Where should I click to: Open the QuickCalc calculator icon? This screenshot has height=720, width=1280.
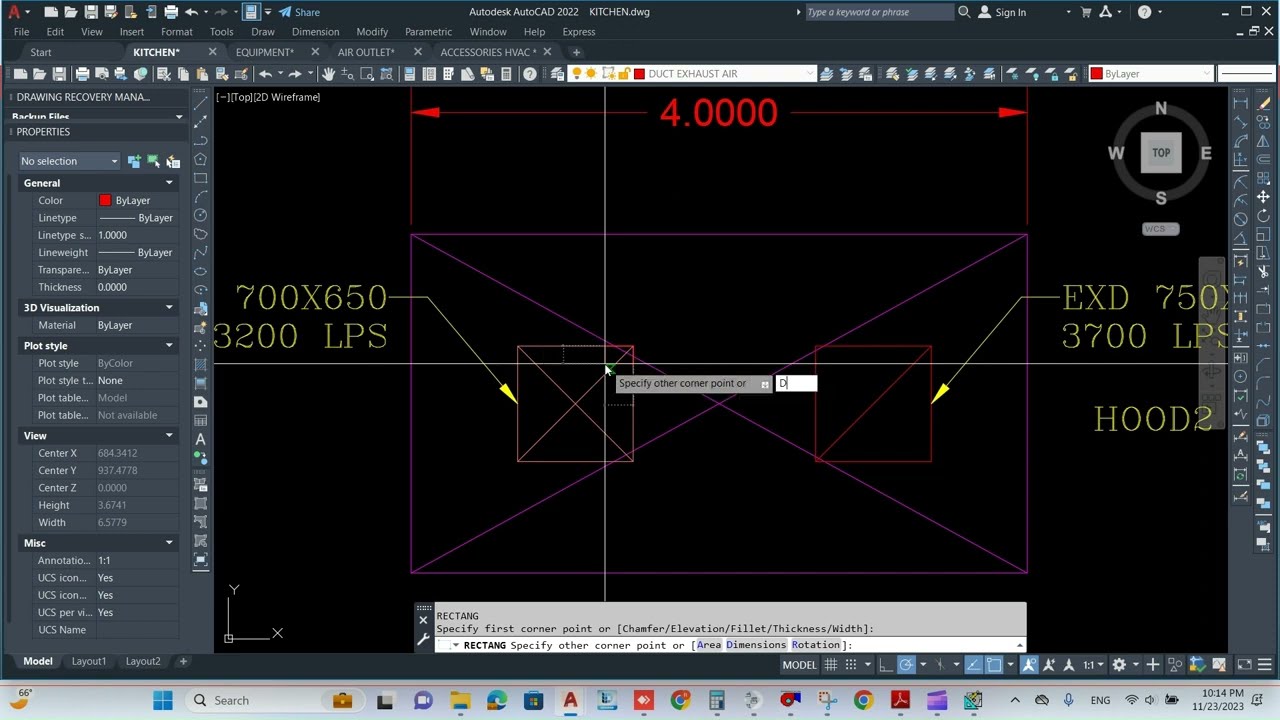(x=506, y=74)
